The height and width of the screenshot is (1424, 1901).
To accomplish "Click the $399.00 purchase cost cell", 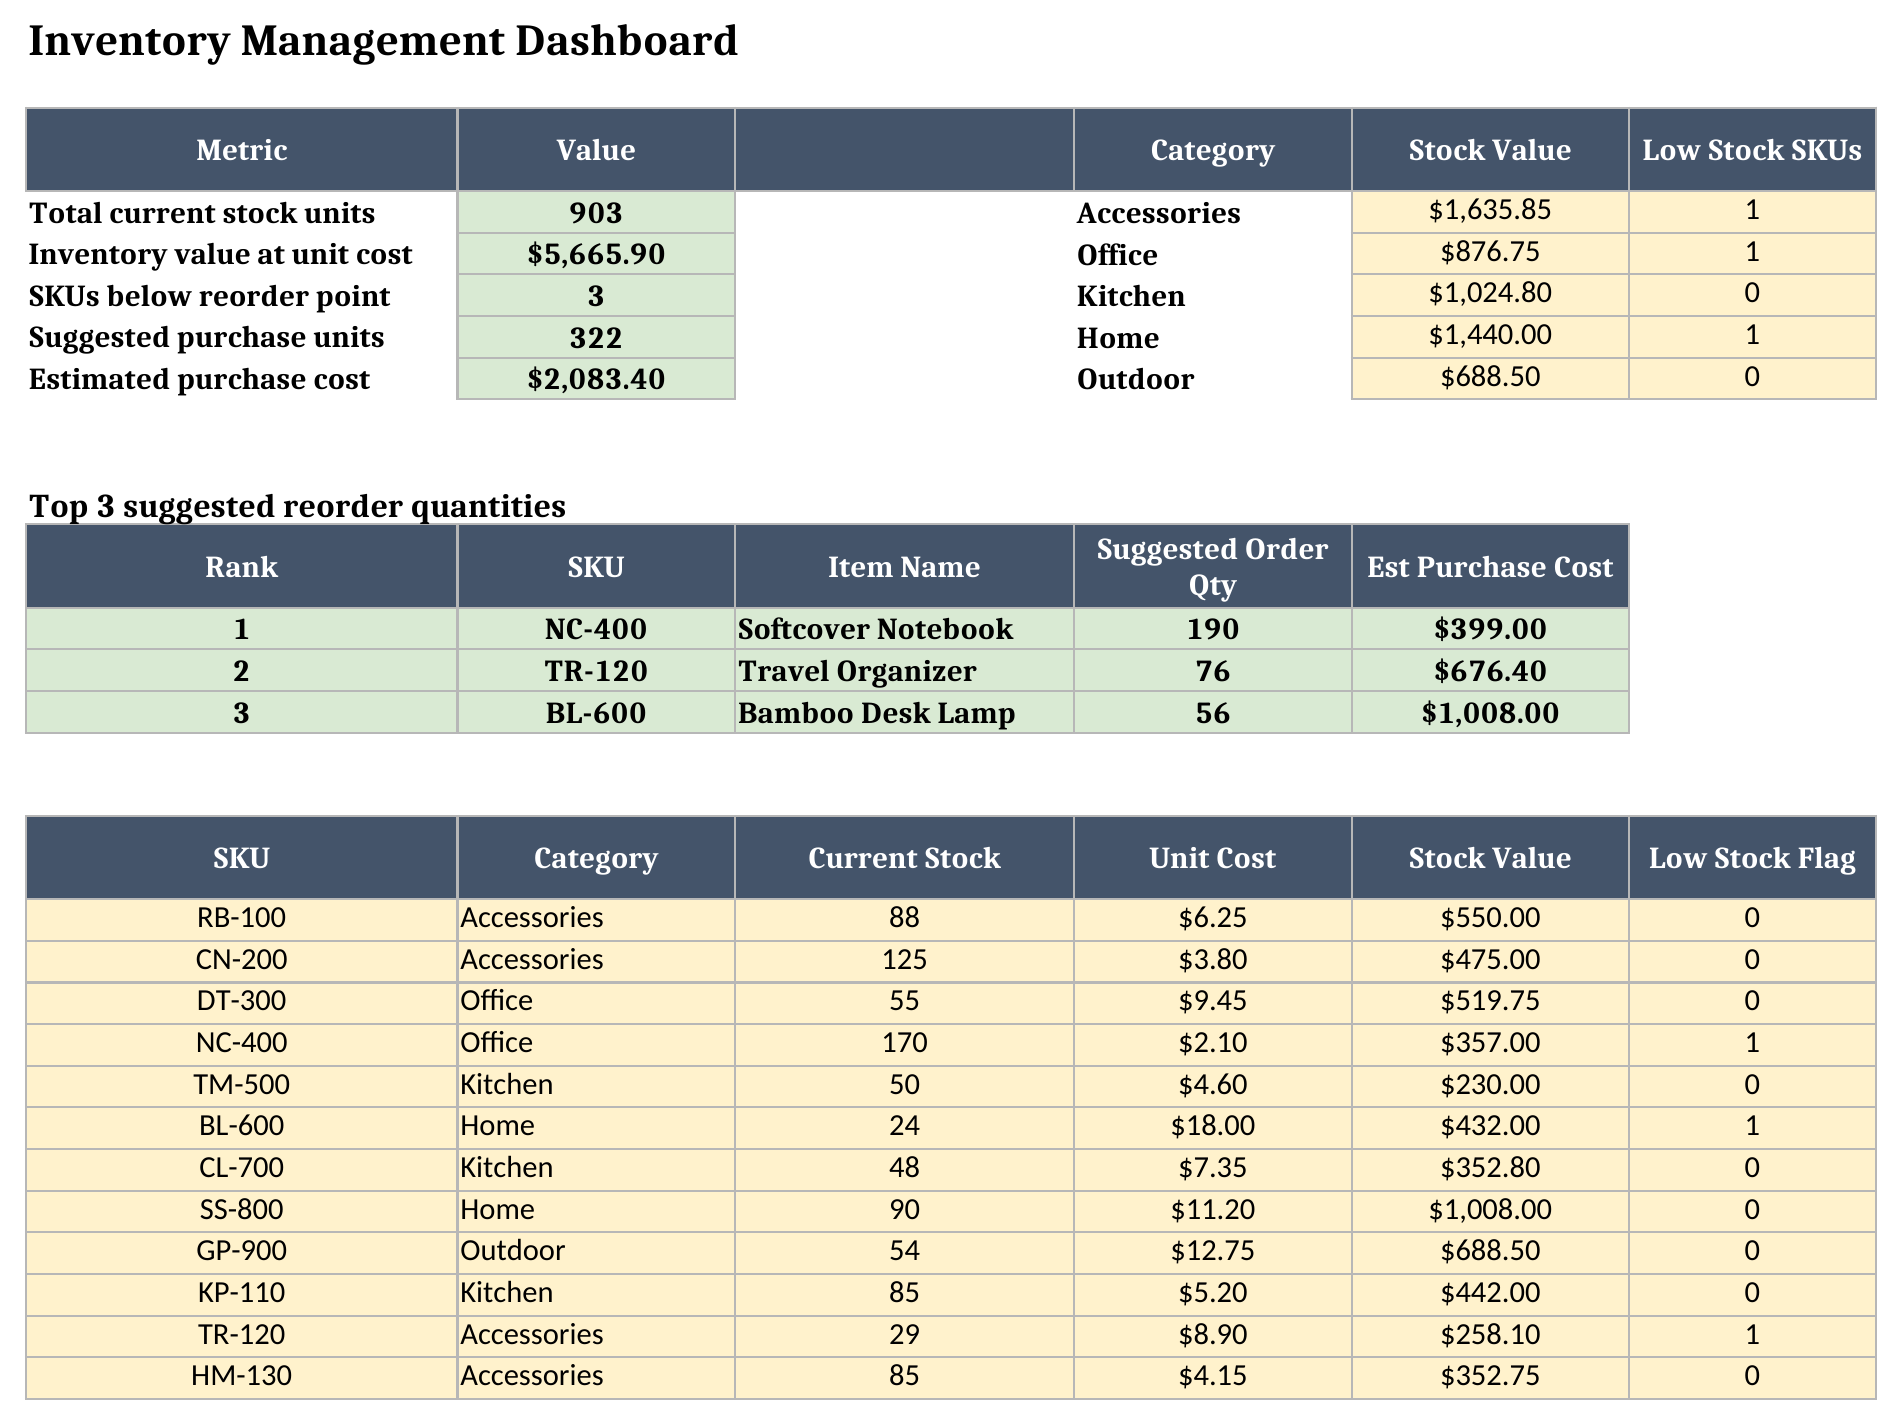I will point(1490,629).
